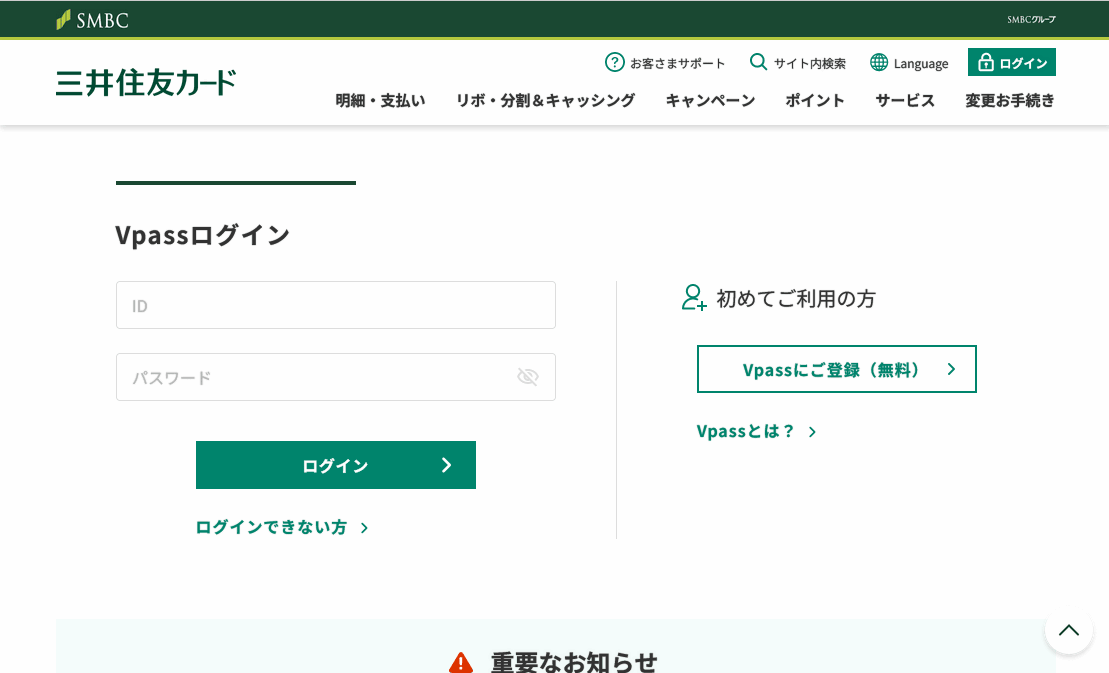
Task: Click chevron next to Vpassとは?
Action: [813, 432]
